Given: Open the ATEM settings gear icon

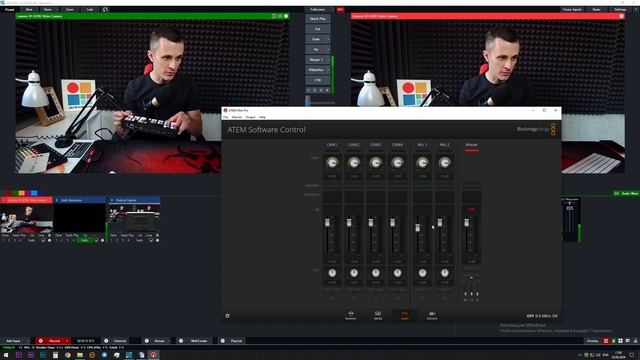Looking at the screenshot, I should point(227,316).
